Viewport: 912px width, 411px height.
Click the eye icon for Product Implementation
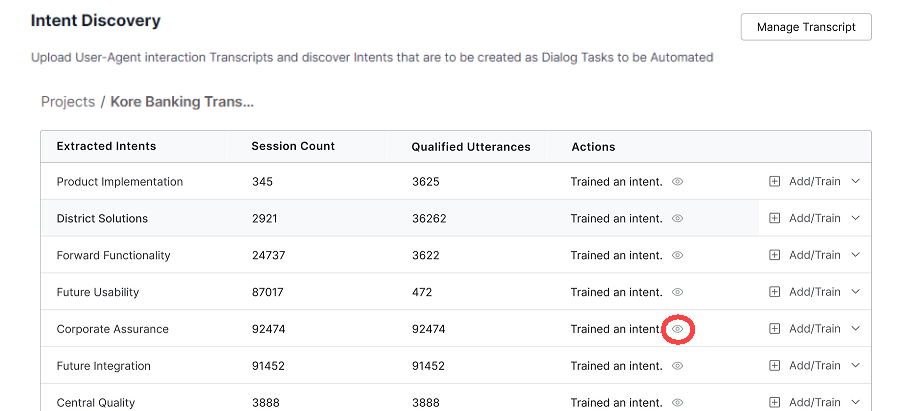pyautogui.click(x=677, y=182)
